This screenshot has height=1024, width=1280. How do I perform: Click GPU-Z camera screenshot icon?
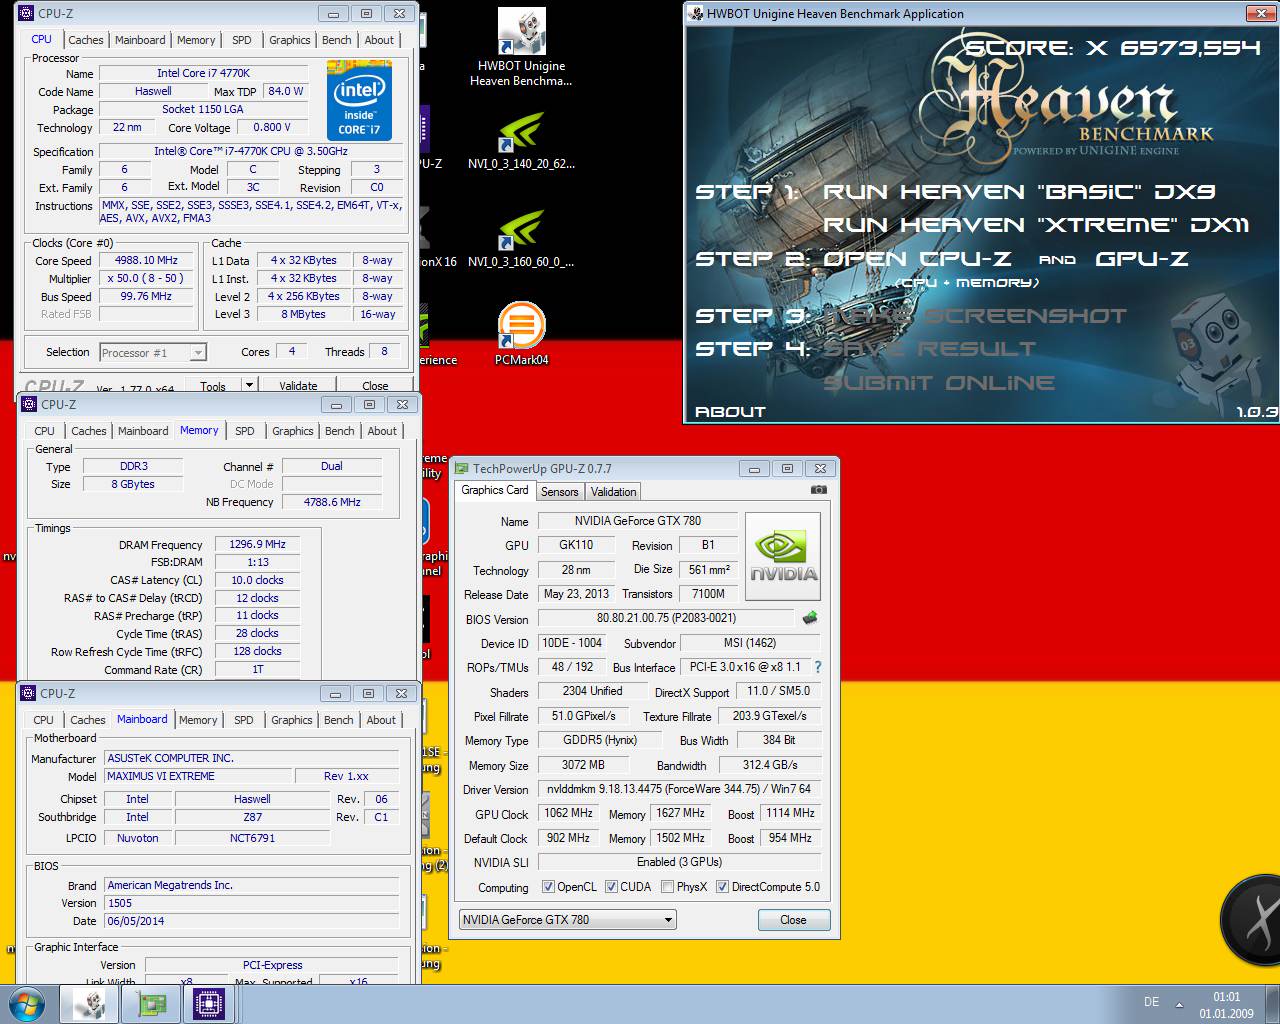(x=819, y=490)
